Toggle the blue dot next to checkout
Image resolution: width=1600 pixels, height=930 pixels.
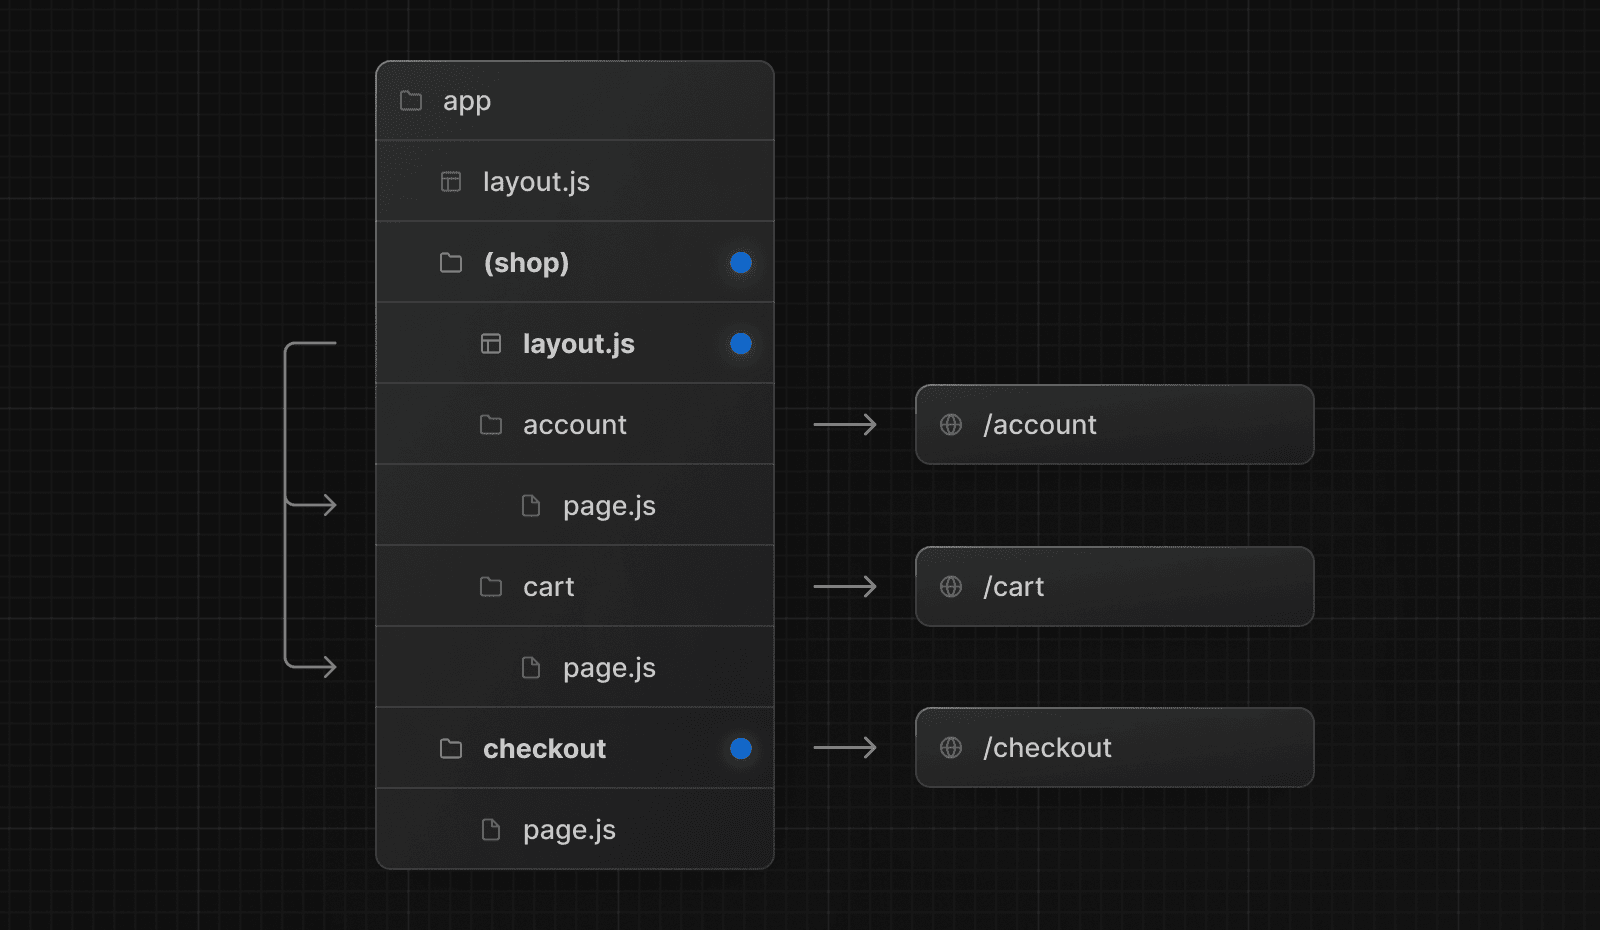(740, 748)
